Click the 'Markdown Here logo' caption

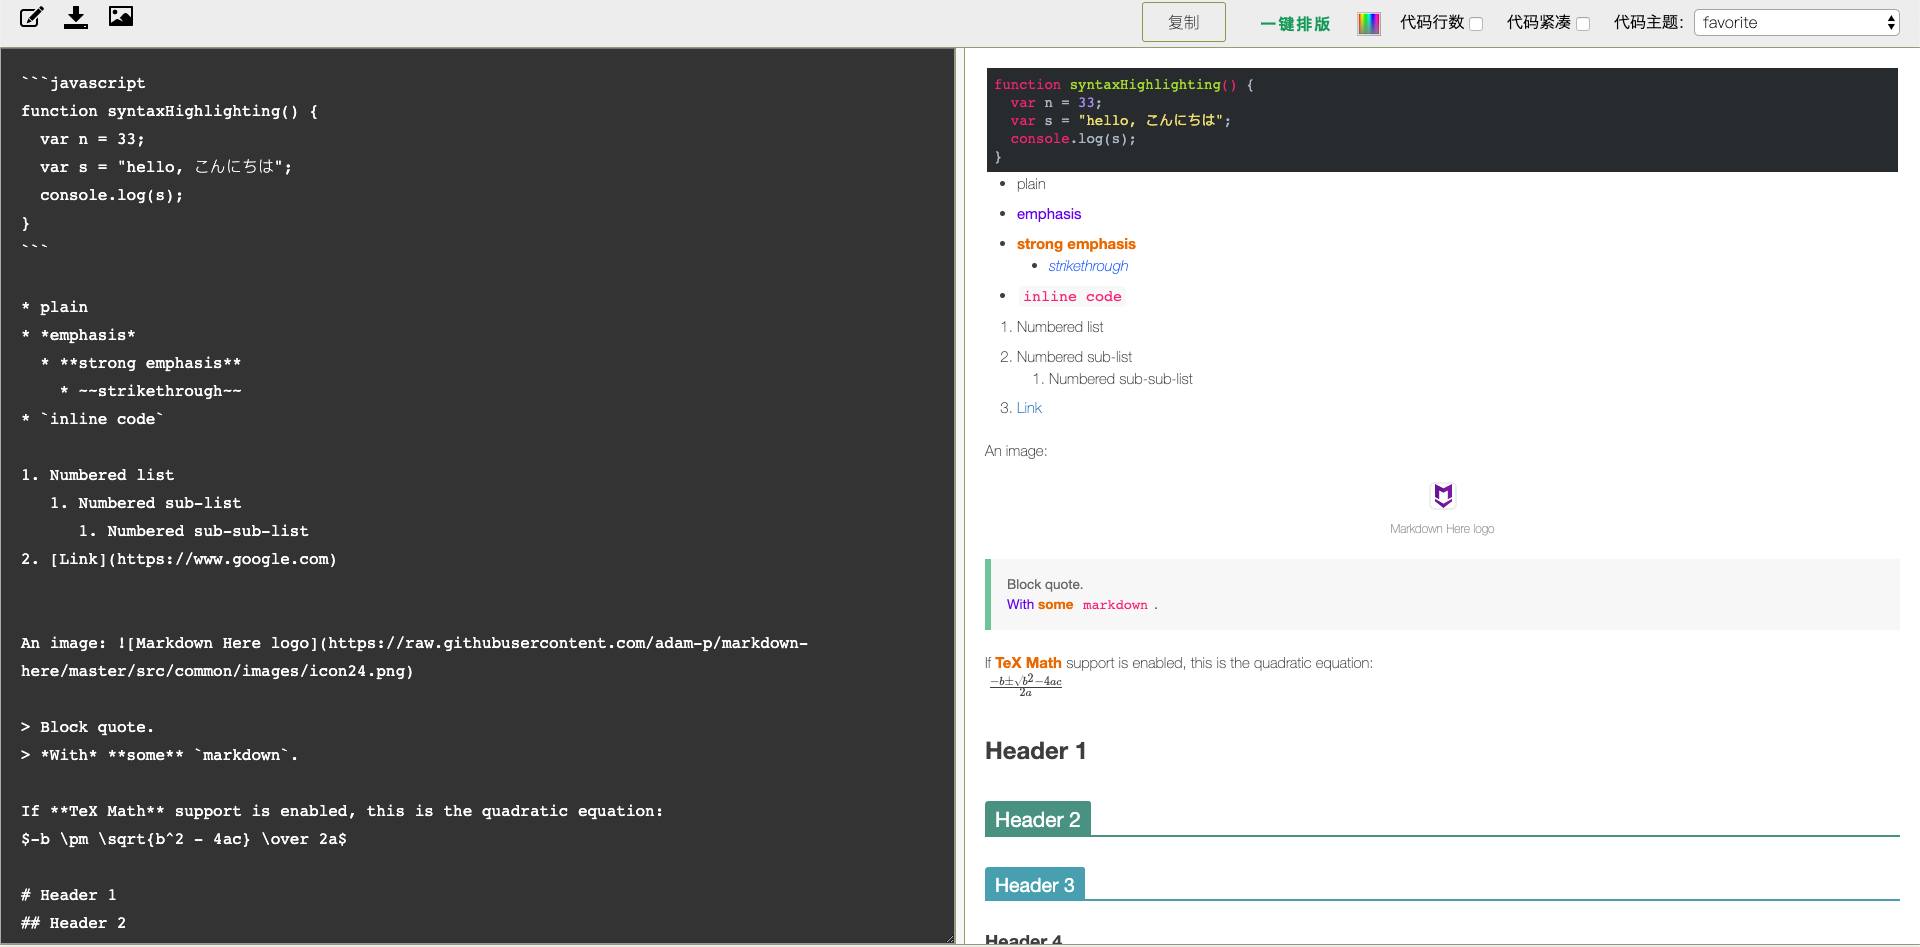(x=1442, y=529)
